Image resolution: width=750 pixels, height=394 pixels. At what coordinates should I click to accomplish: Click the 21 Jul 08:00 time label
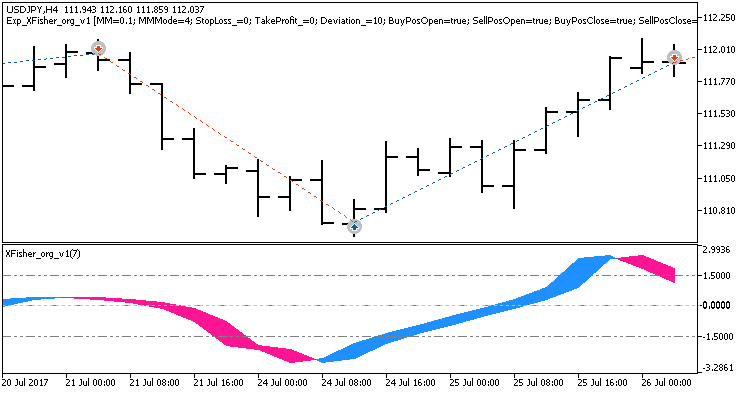(x=154, y=383)
